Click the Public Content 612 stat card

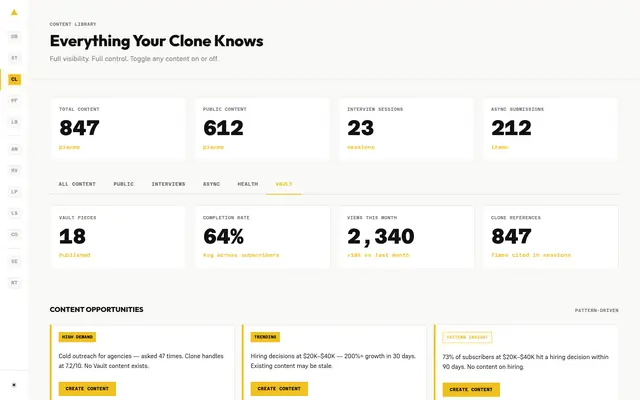pos(262,129)
